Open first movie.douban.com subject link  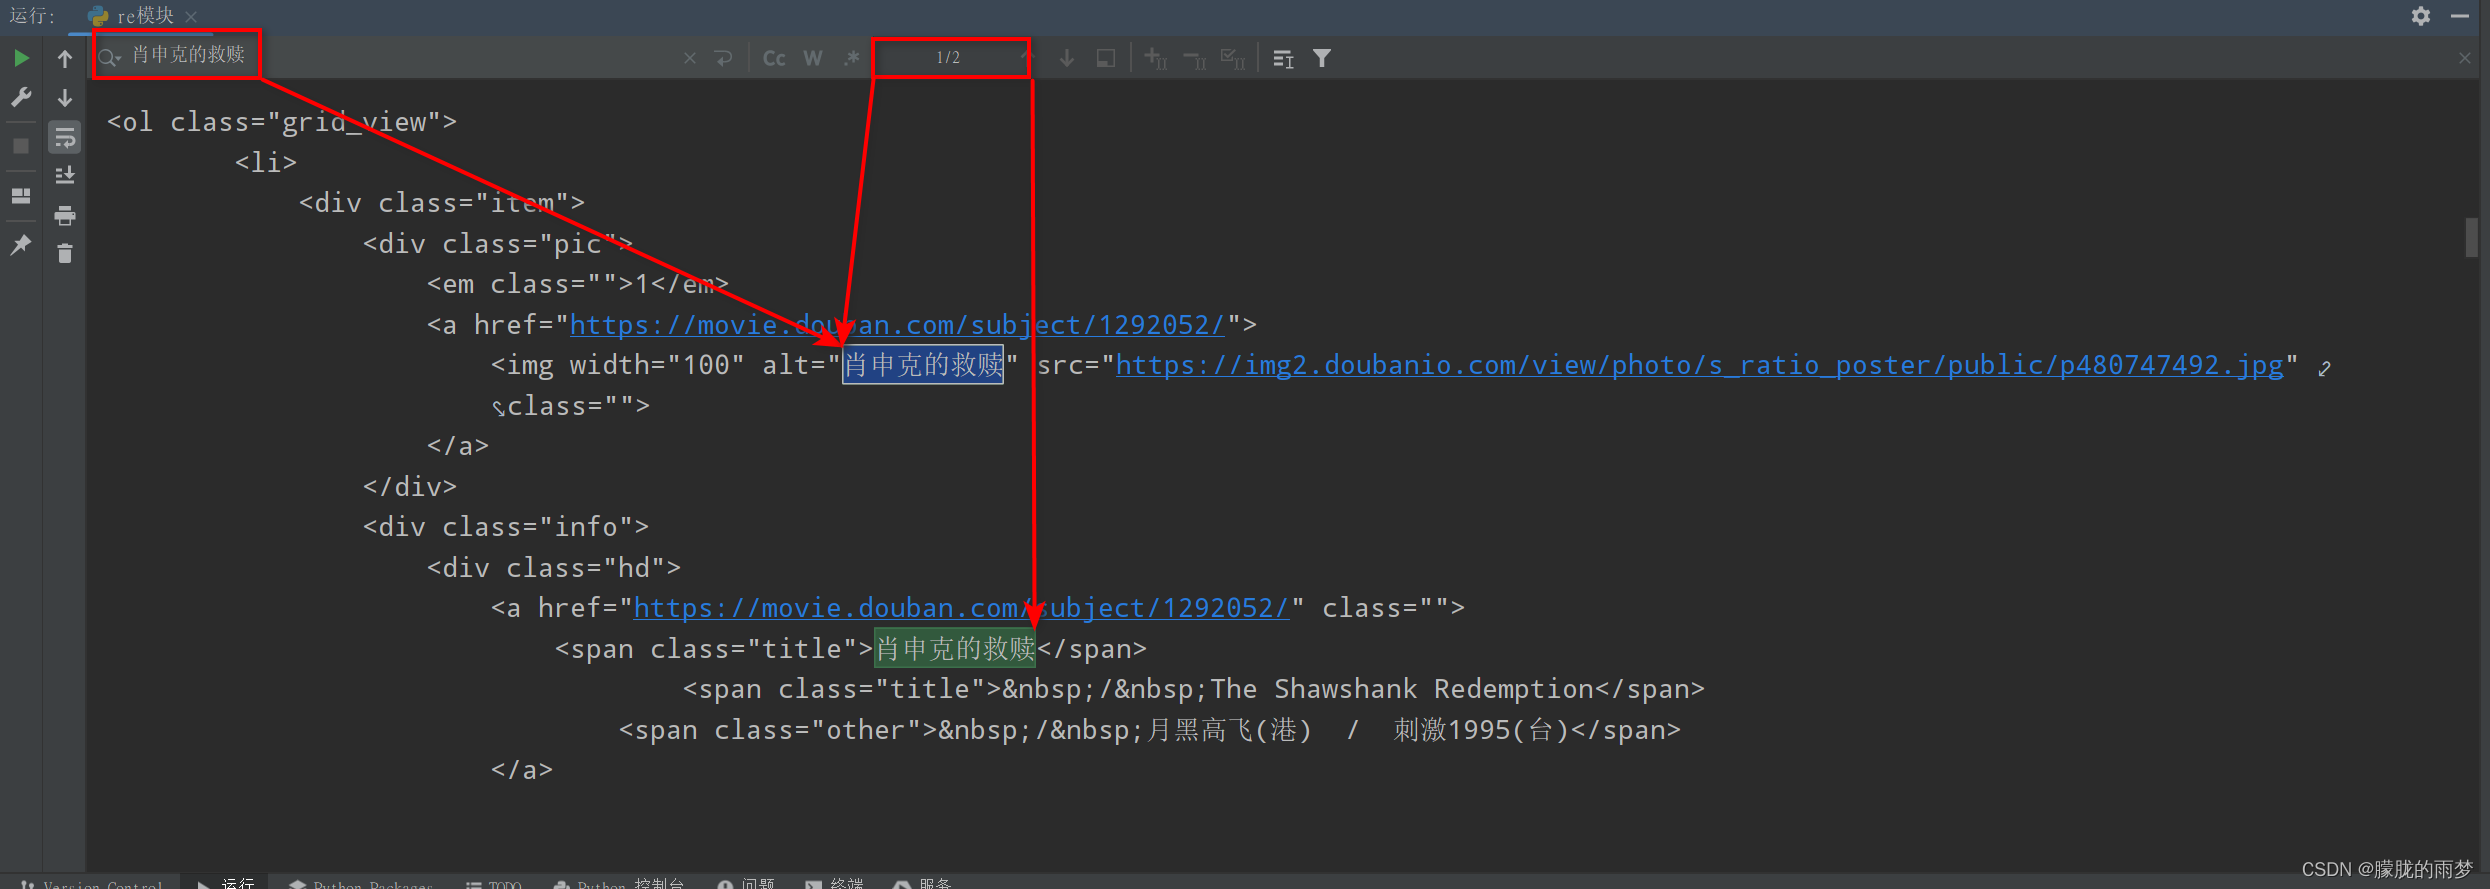[x=897, y=325]
